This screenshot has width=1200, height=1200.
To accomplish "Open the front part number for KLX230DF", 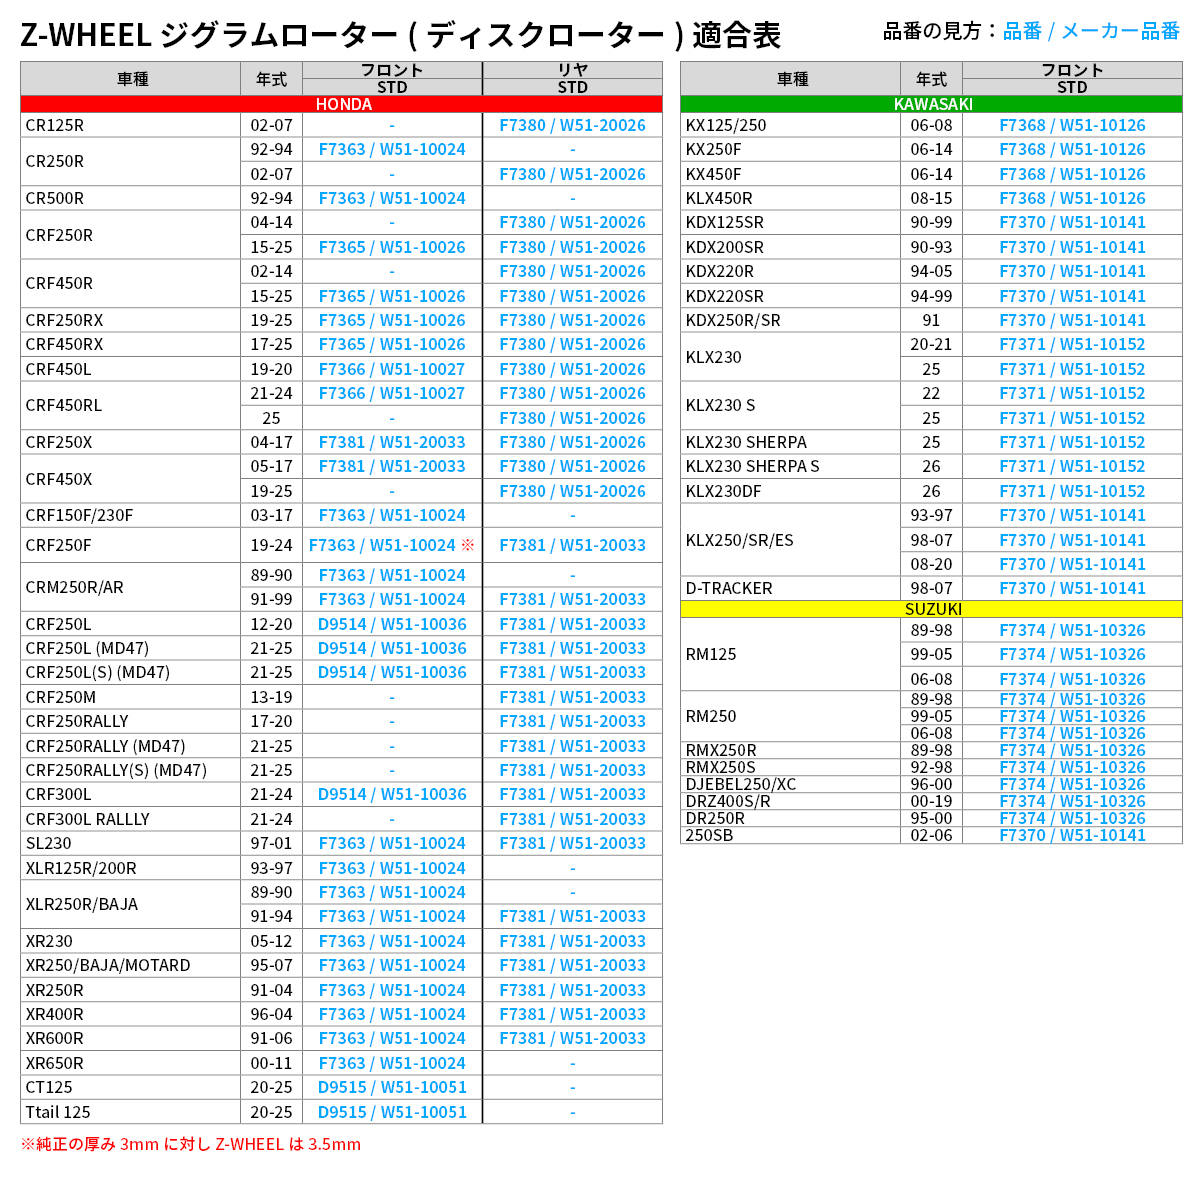I will [x=1072, y=491].
